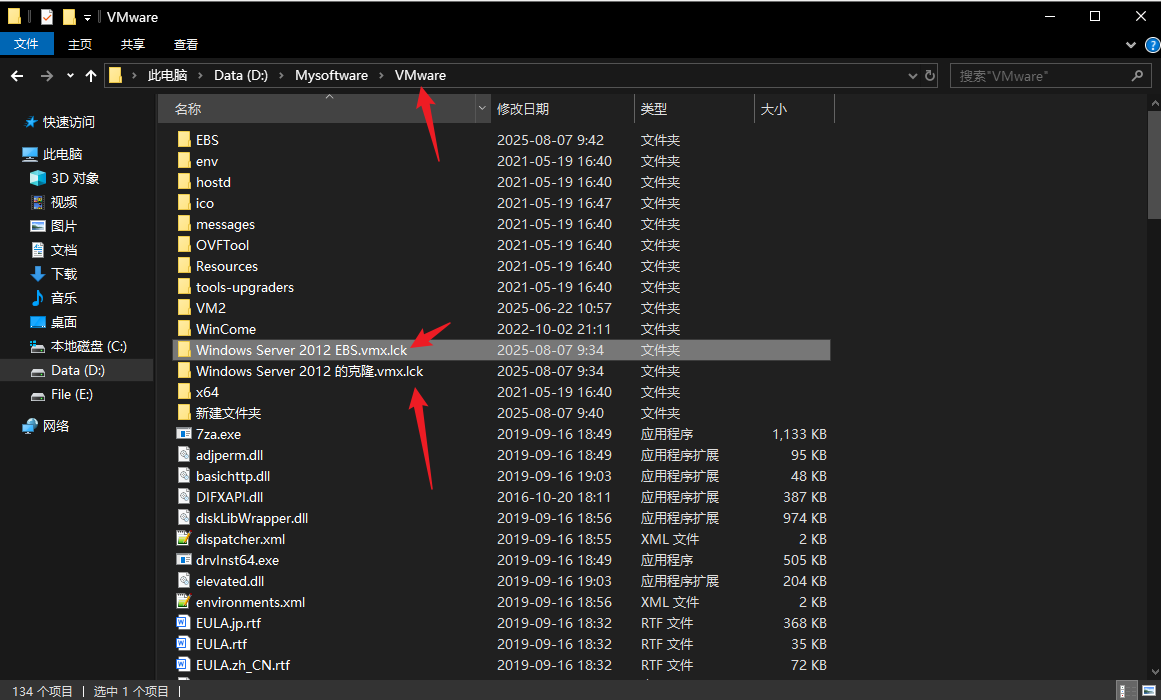
Task: Select the OVFTool folder icon
Action: click(184, 244)
